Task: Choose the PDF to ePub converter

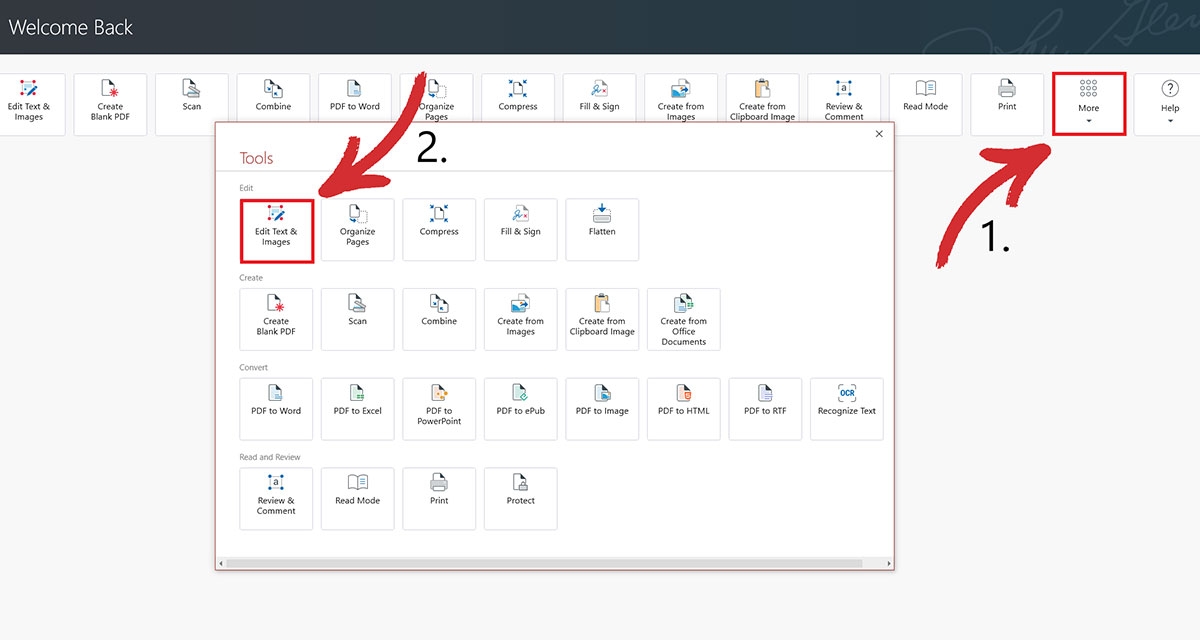Action: pos(521,409)
